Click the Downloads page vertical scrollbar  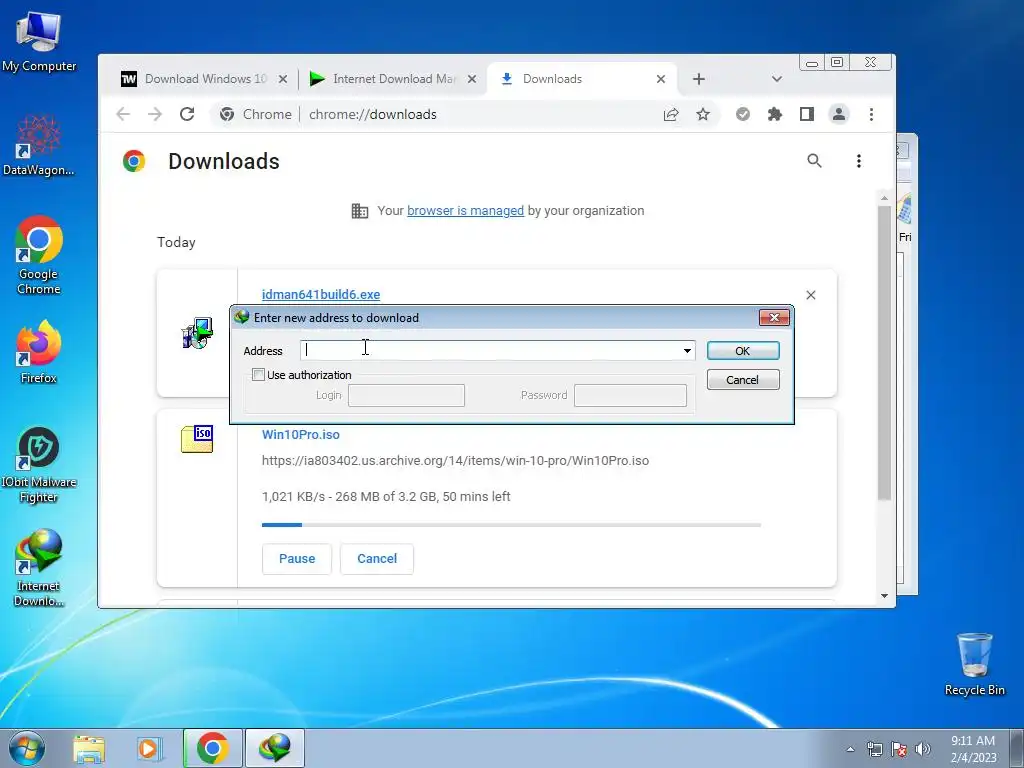[x=884, y=353]
